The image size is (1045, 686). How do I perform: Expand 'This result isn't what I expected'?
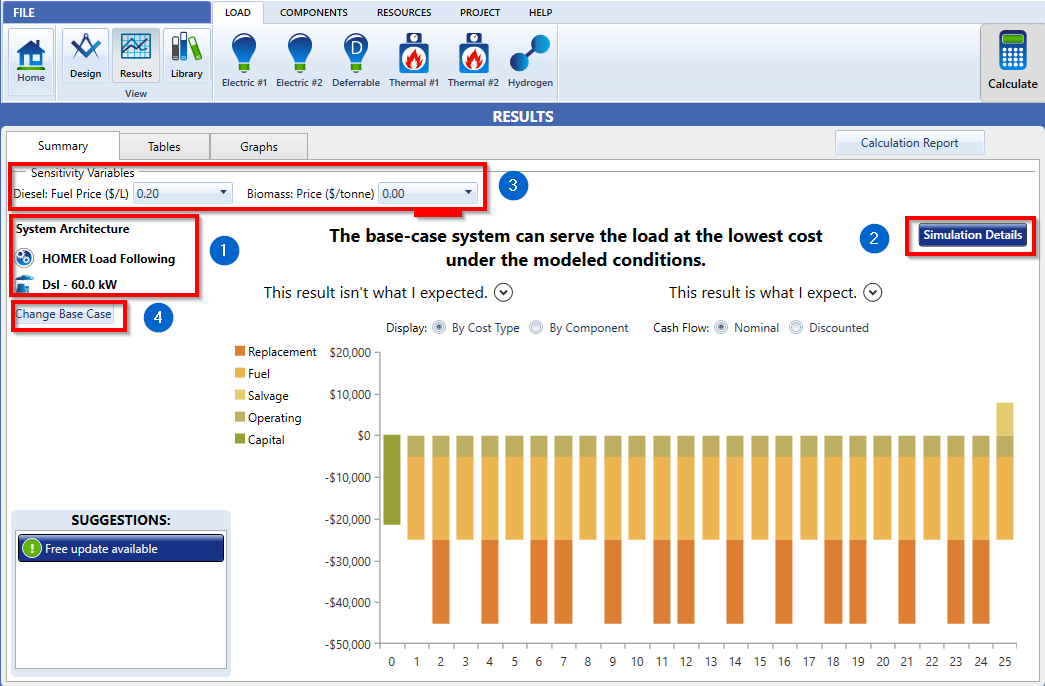(503, 292)
